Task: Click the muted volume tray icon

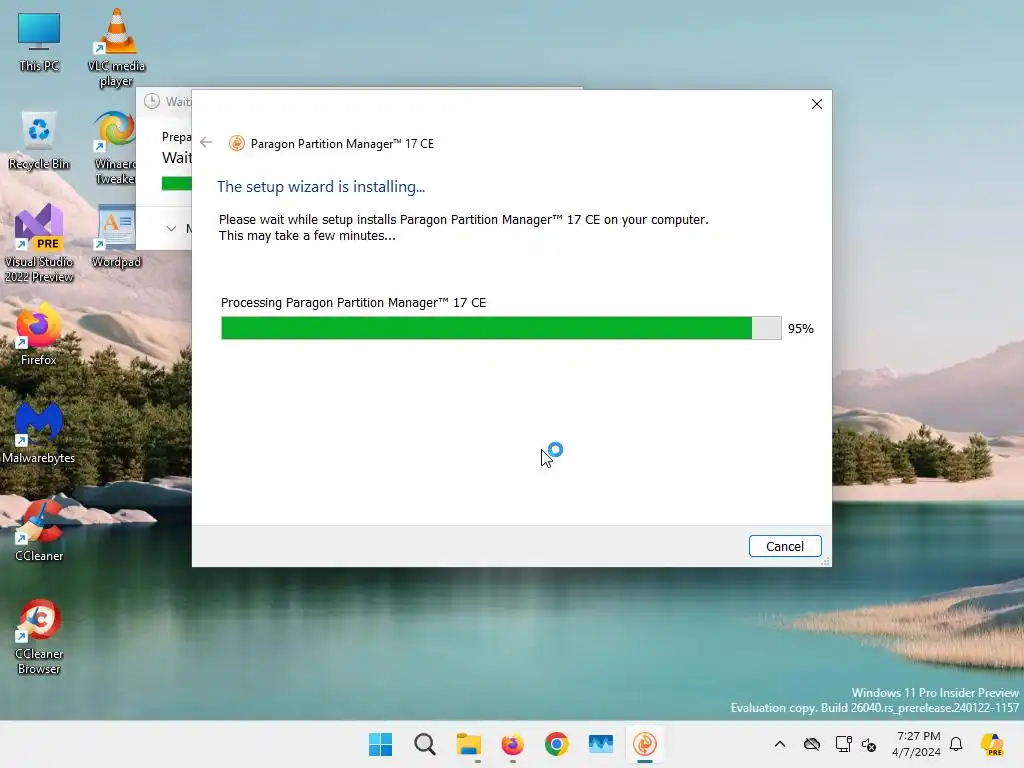Action: [x=869, y=744]
